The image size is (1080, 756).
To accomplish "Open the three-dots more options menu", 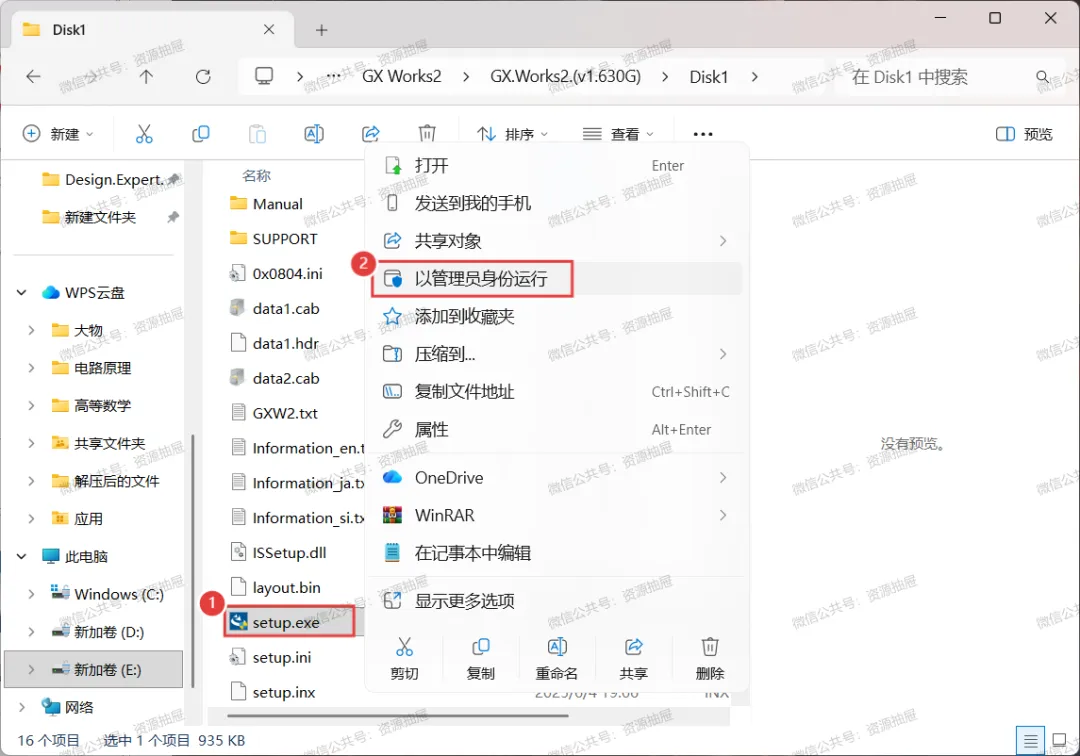I will [x=703, y=134].
